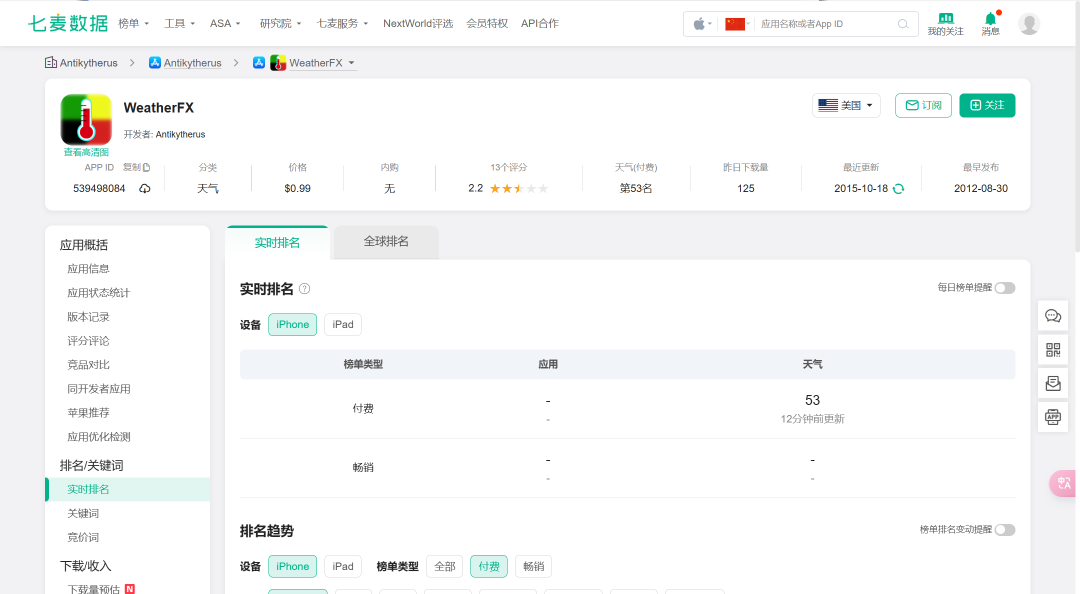Click the download icon beside 539498084

coord(145,189)
